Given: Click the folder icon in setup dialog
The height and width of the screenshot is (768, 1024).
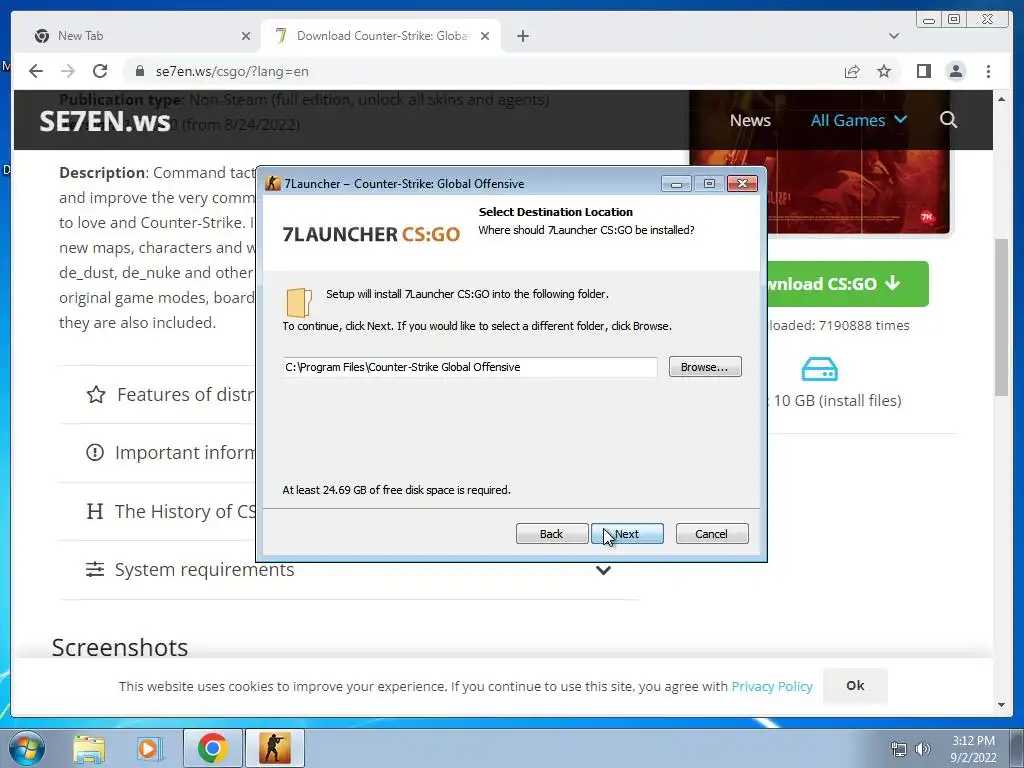Looking at the screenshot, I should [x=298, y=302].
